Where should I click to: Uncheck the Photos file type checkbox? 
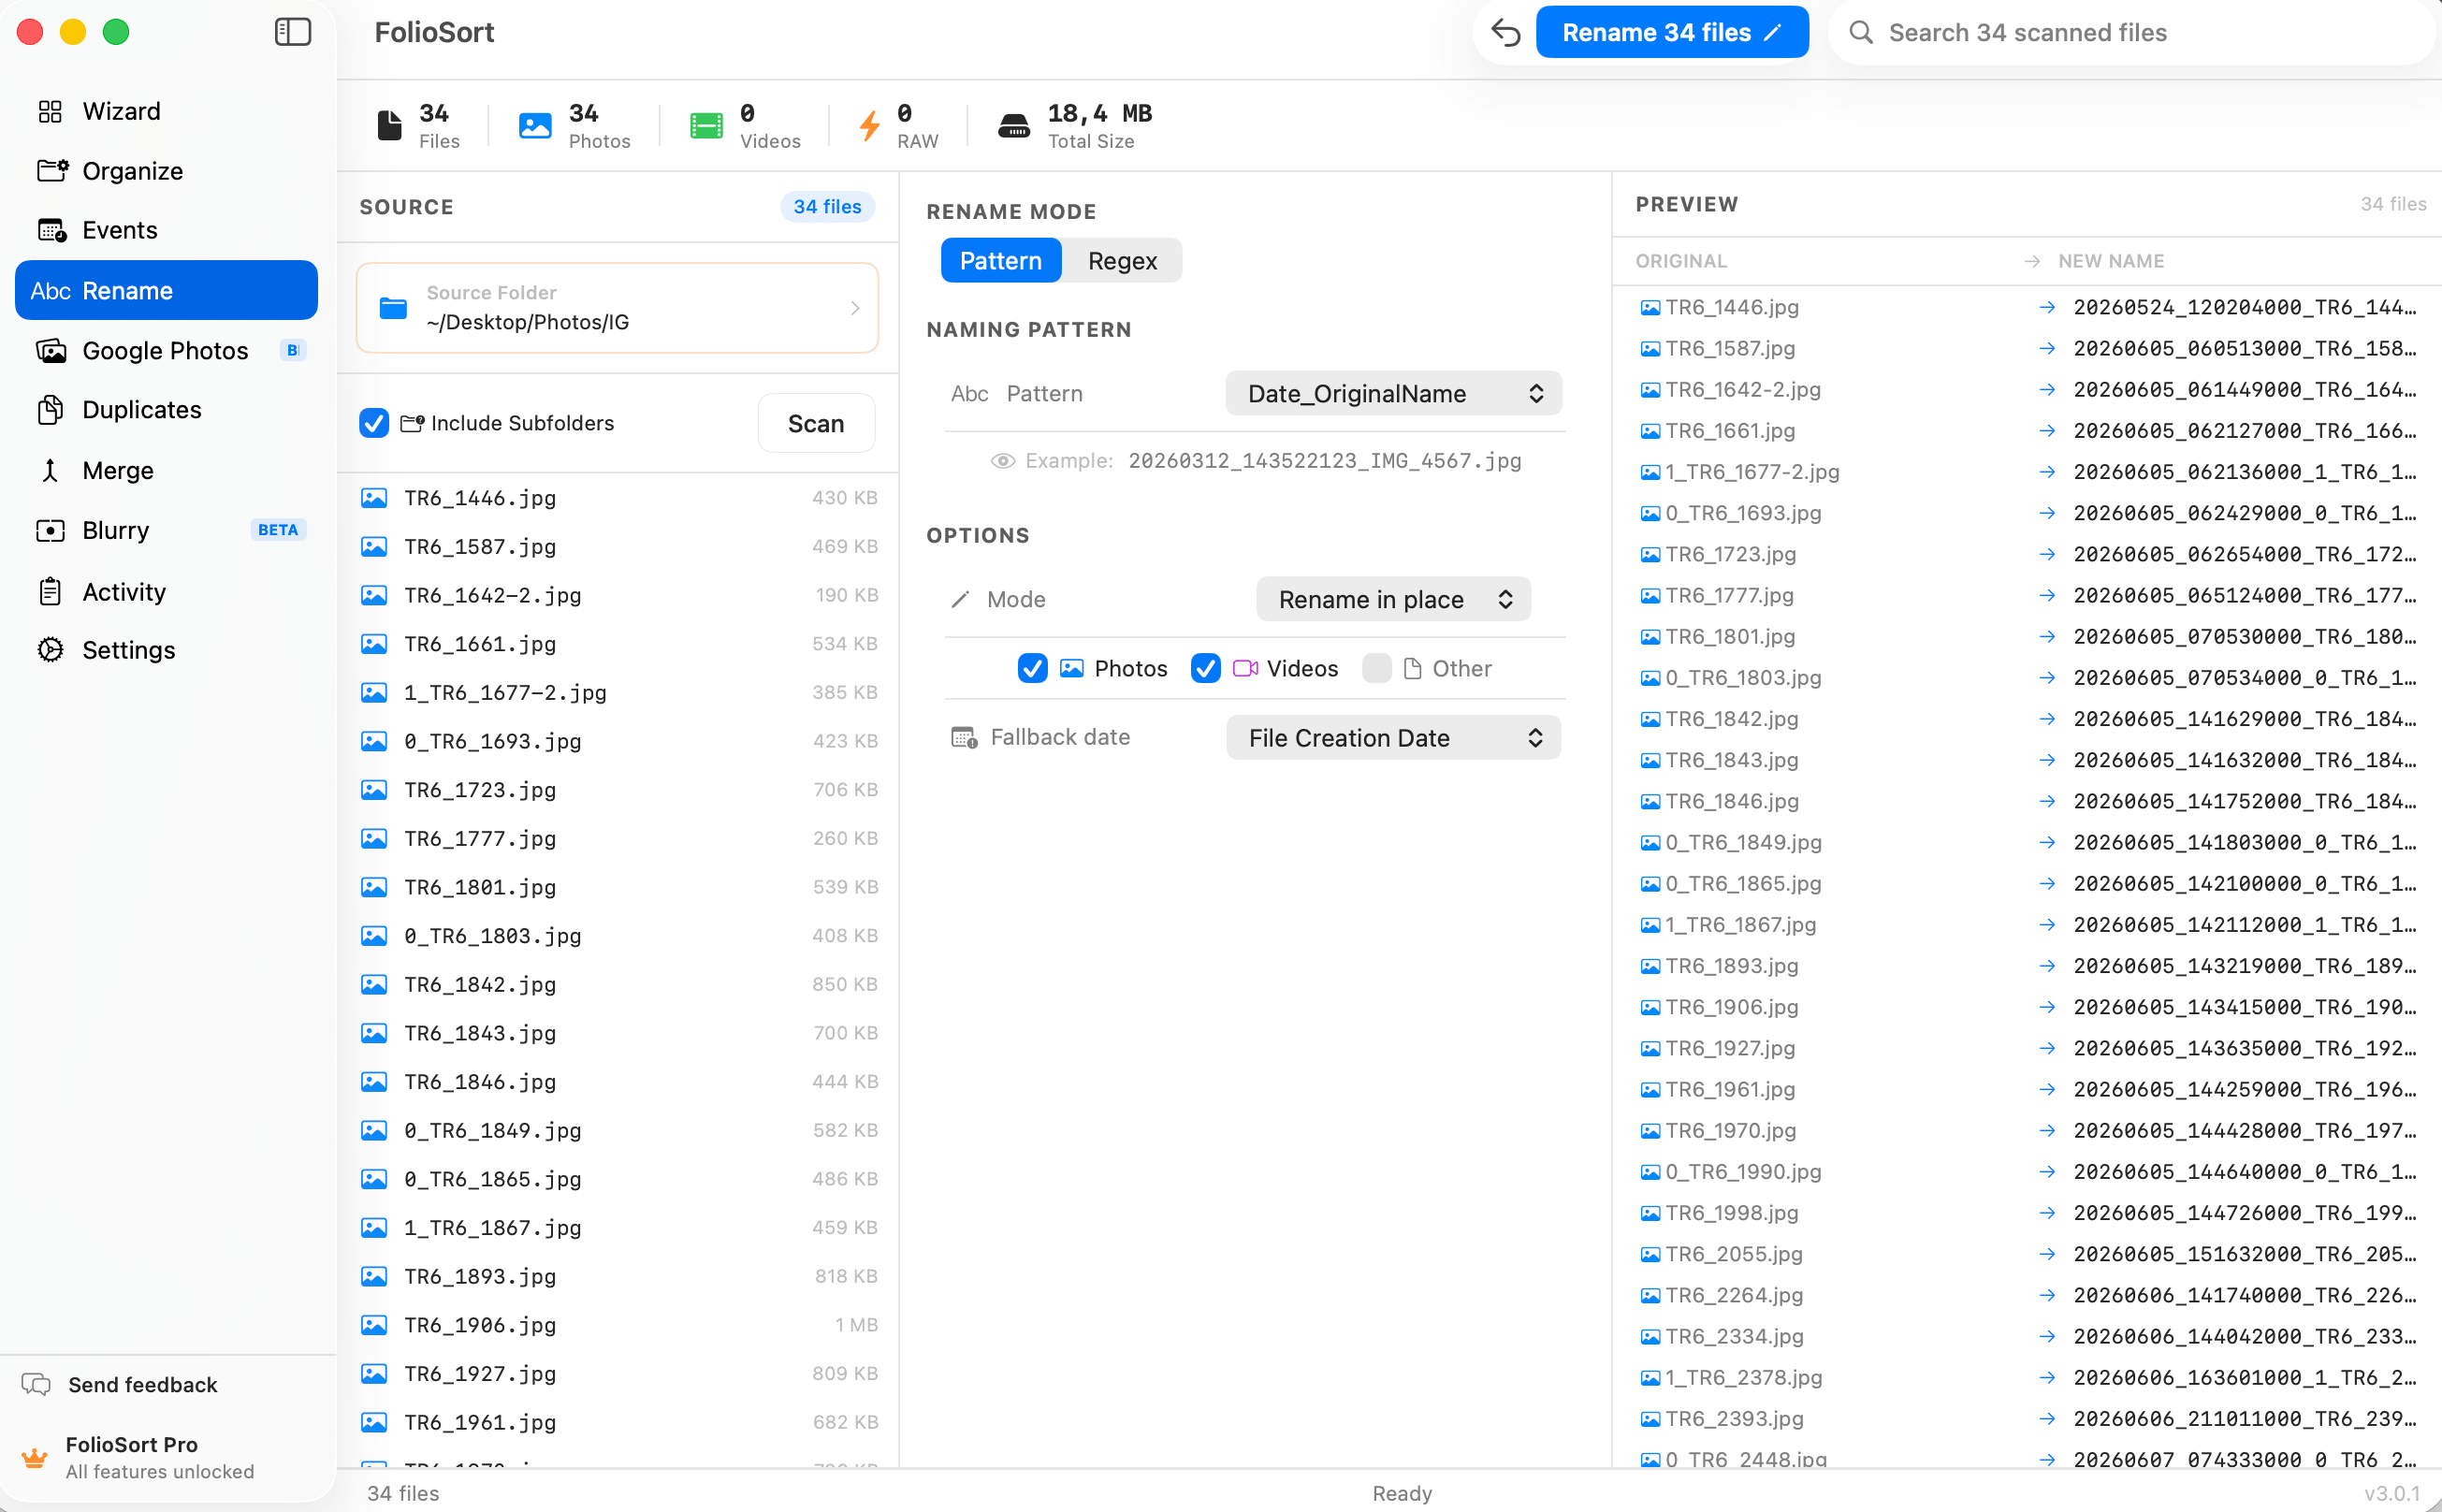click(1032, 668)
